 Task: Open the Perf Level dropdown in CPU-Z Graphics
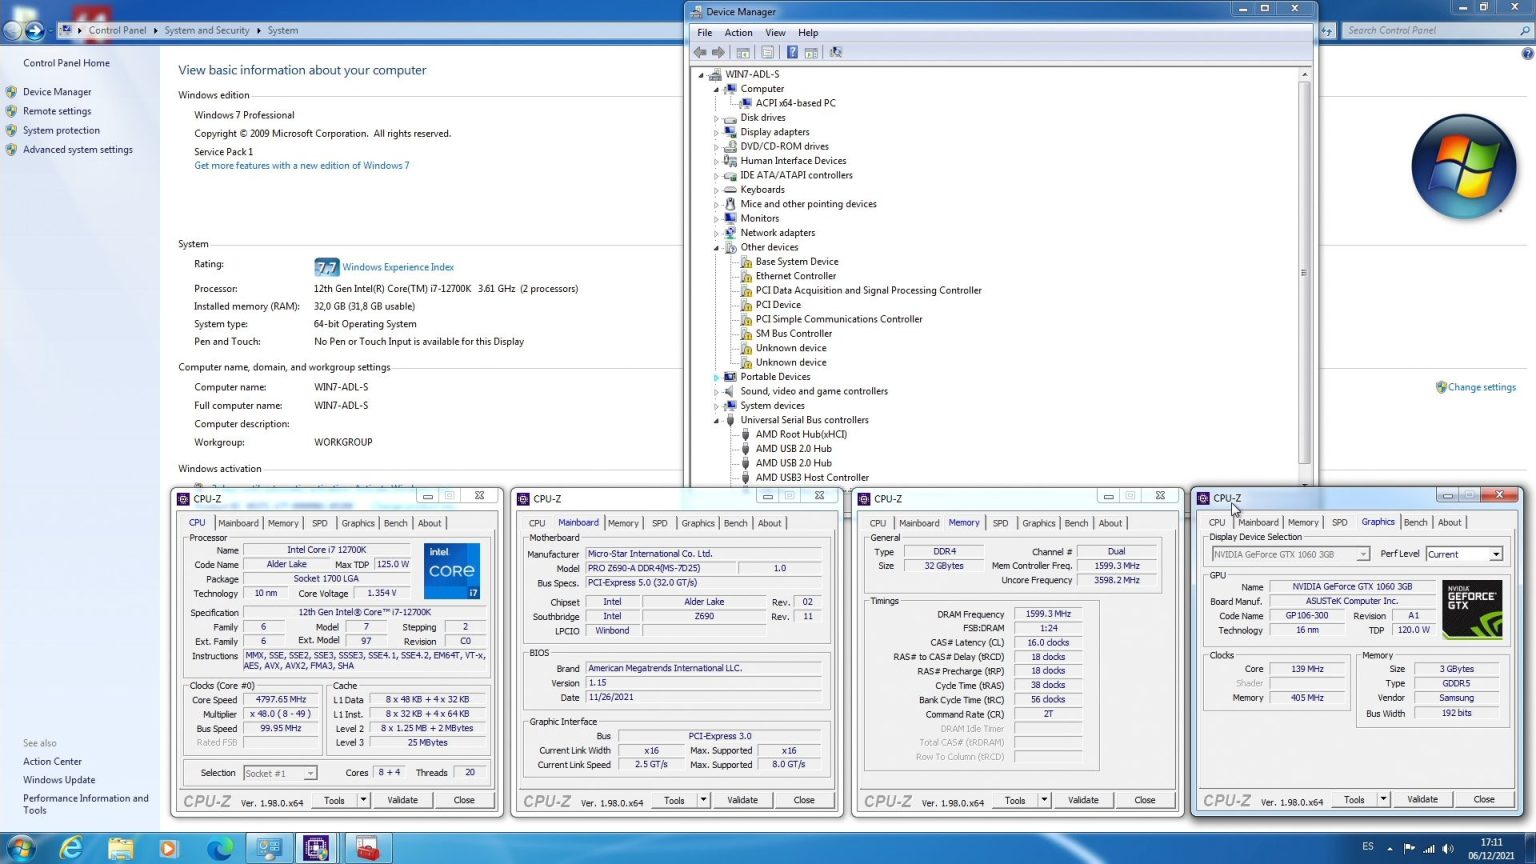(1496, 553)
